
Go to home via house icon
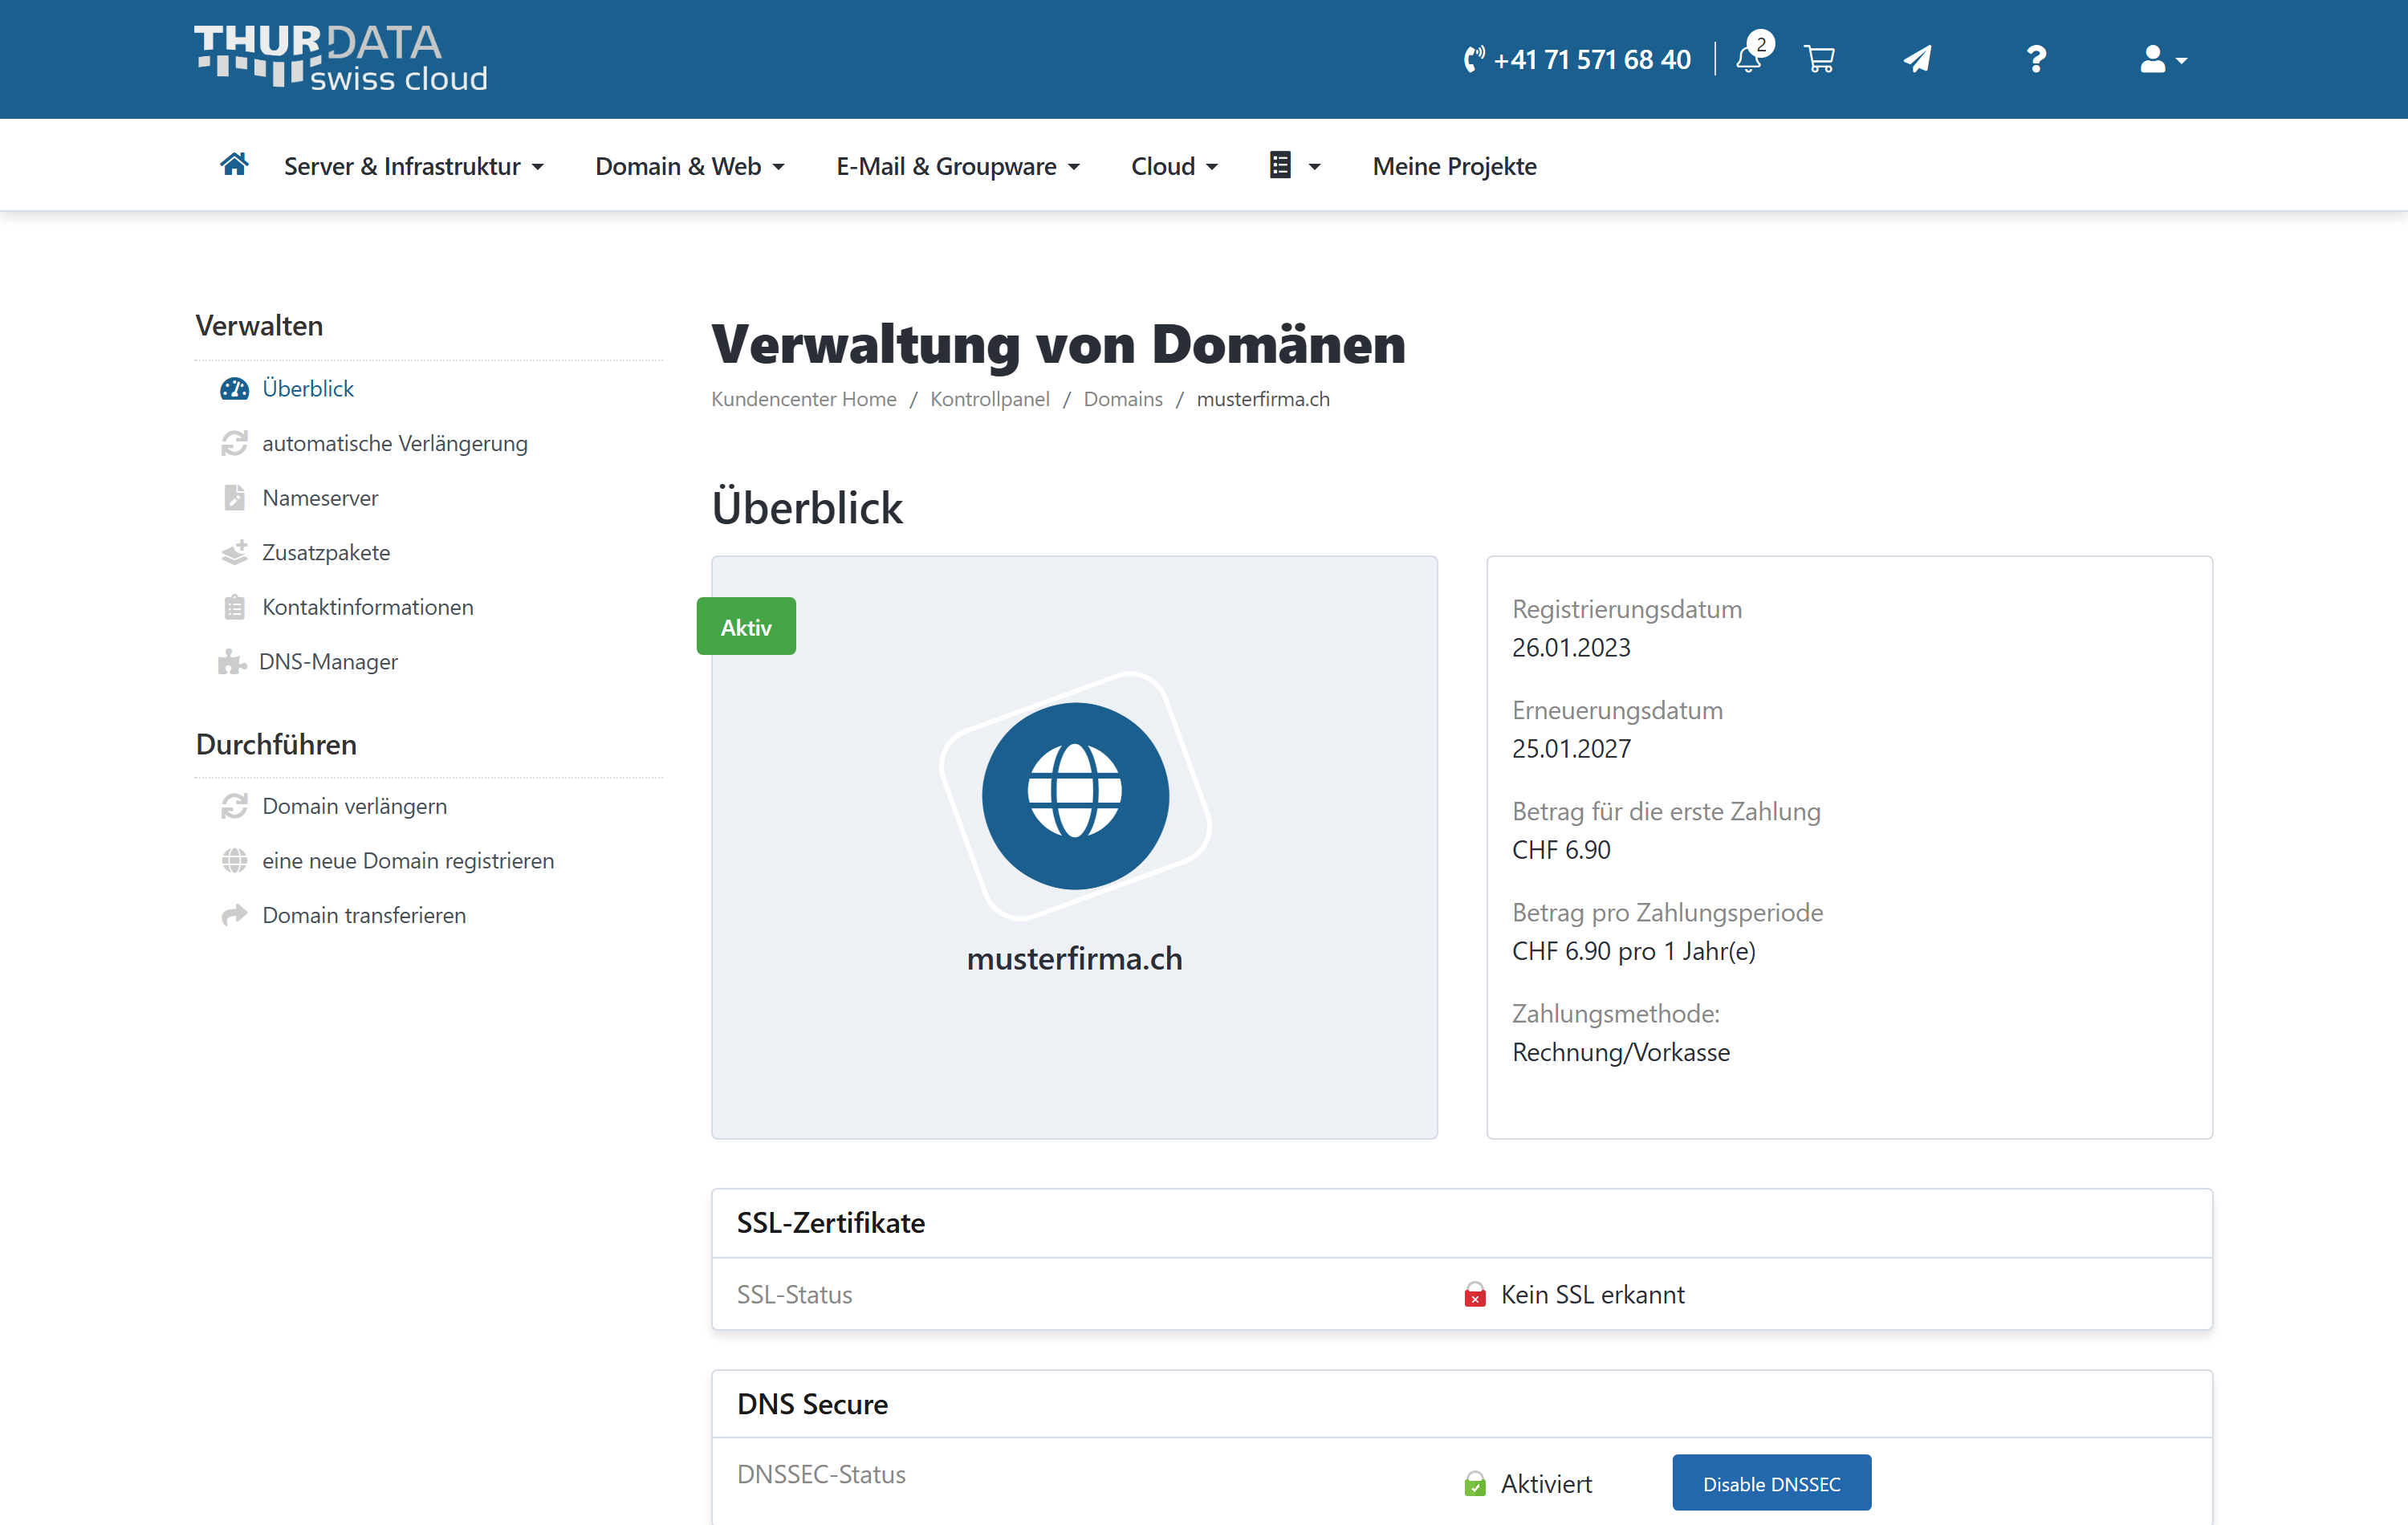click(x=234, y=164)
